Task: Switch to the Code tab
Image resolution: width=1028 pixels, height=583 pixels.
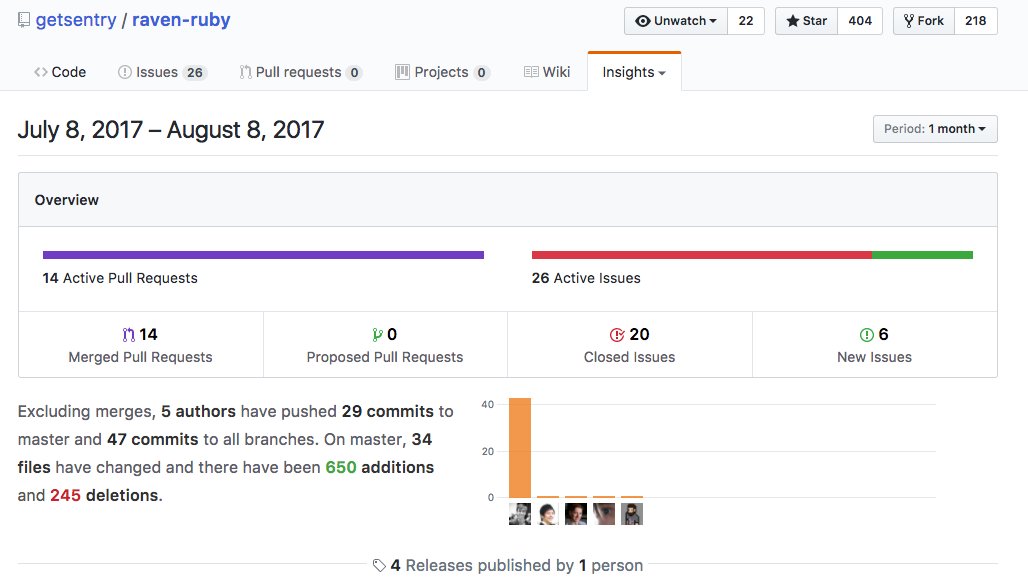Action: tap(60, 72)
